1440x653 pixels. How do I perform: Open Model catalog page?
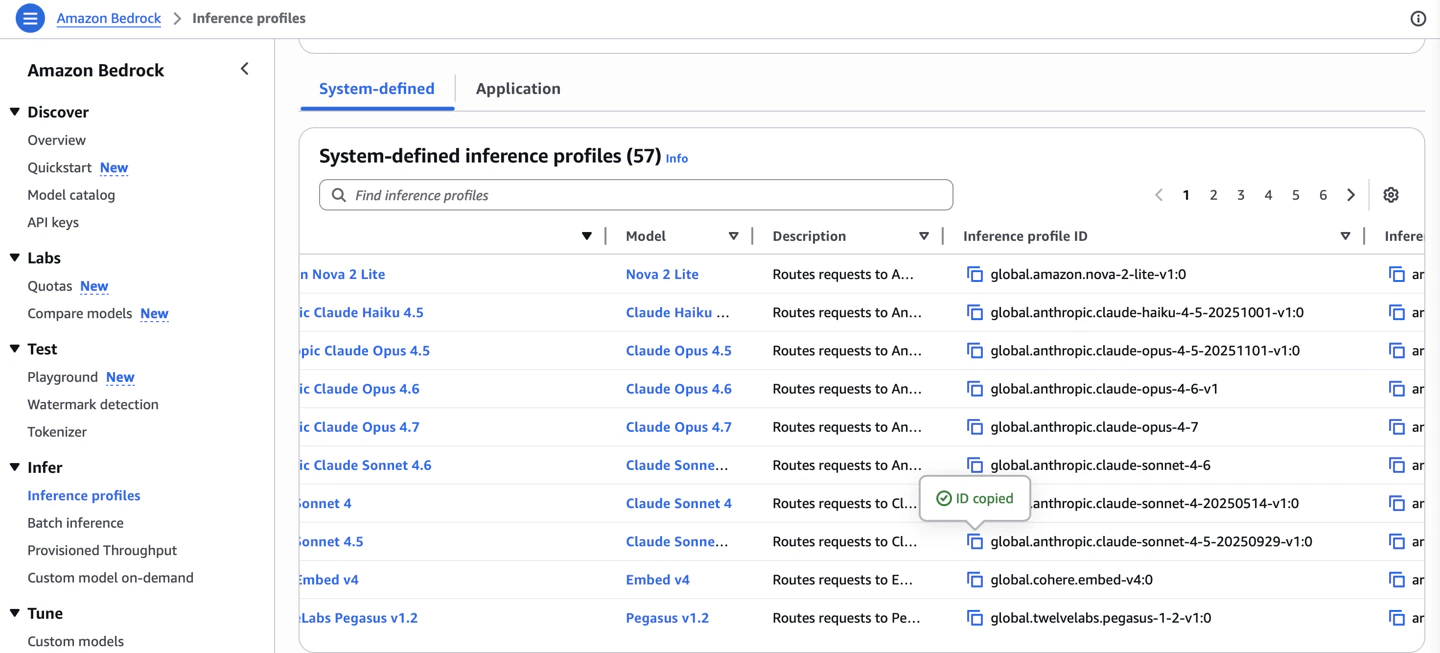click(71, 195)
